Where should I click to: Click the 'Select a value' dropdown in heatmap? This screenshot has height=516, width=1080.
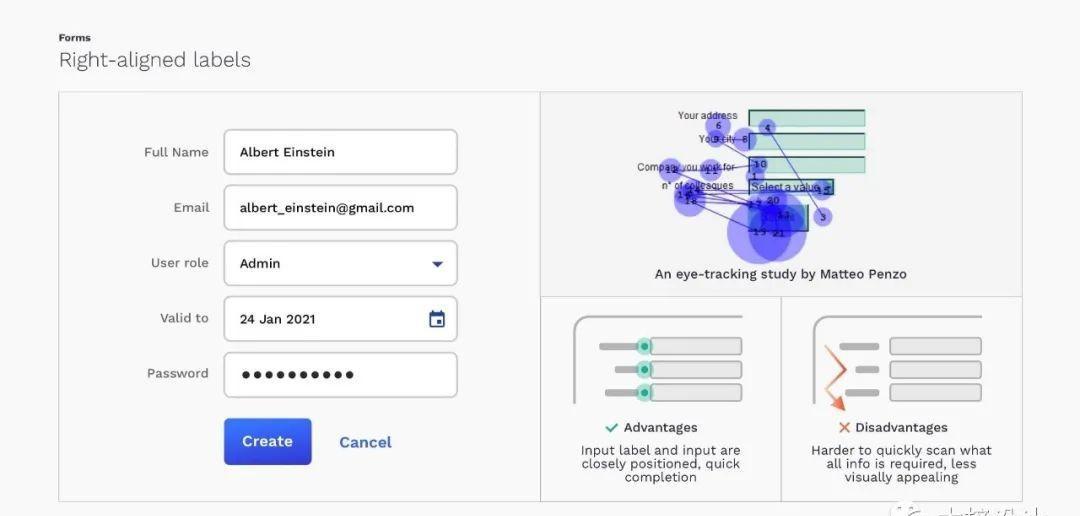[790, 187]
